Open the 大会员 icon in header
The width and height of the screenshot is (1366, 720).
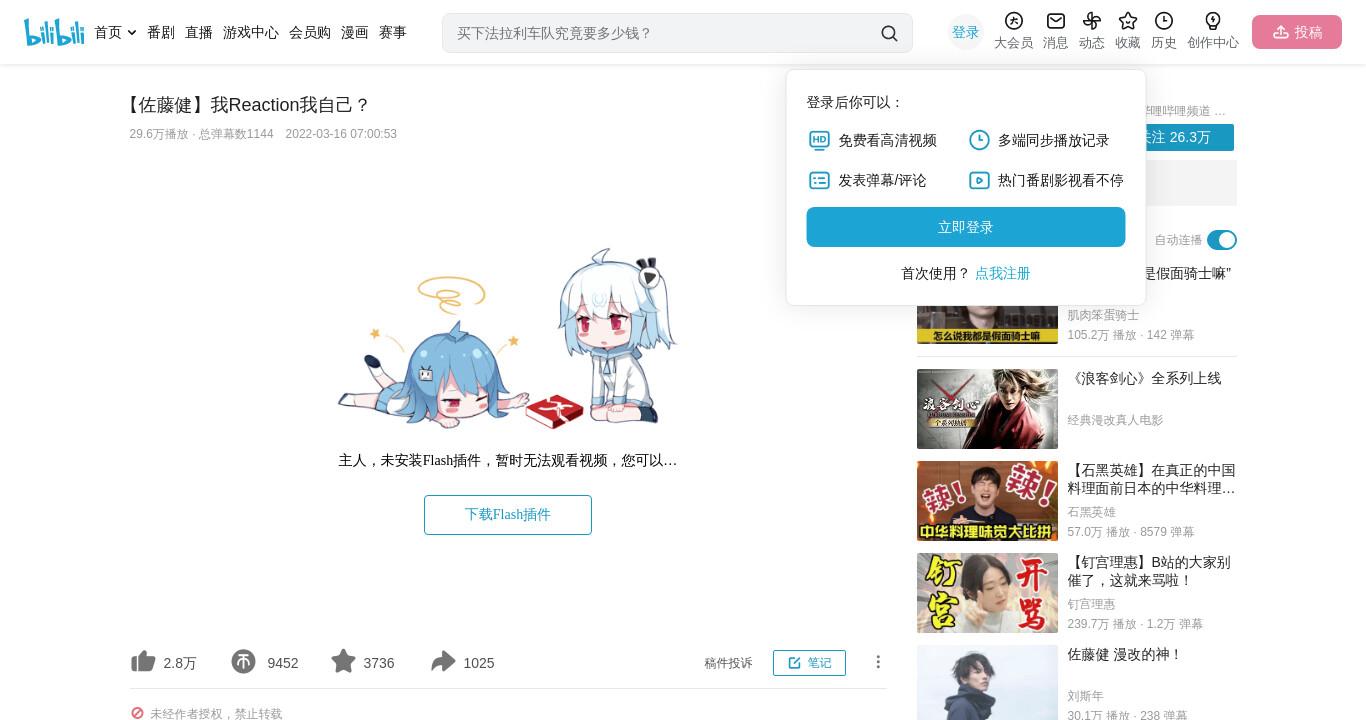(1013, 21)
